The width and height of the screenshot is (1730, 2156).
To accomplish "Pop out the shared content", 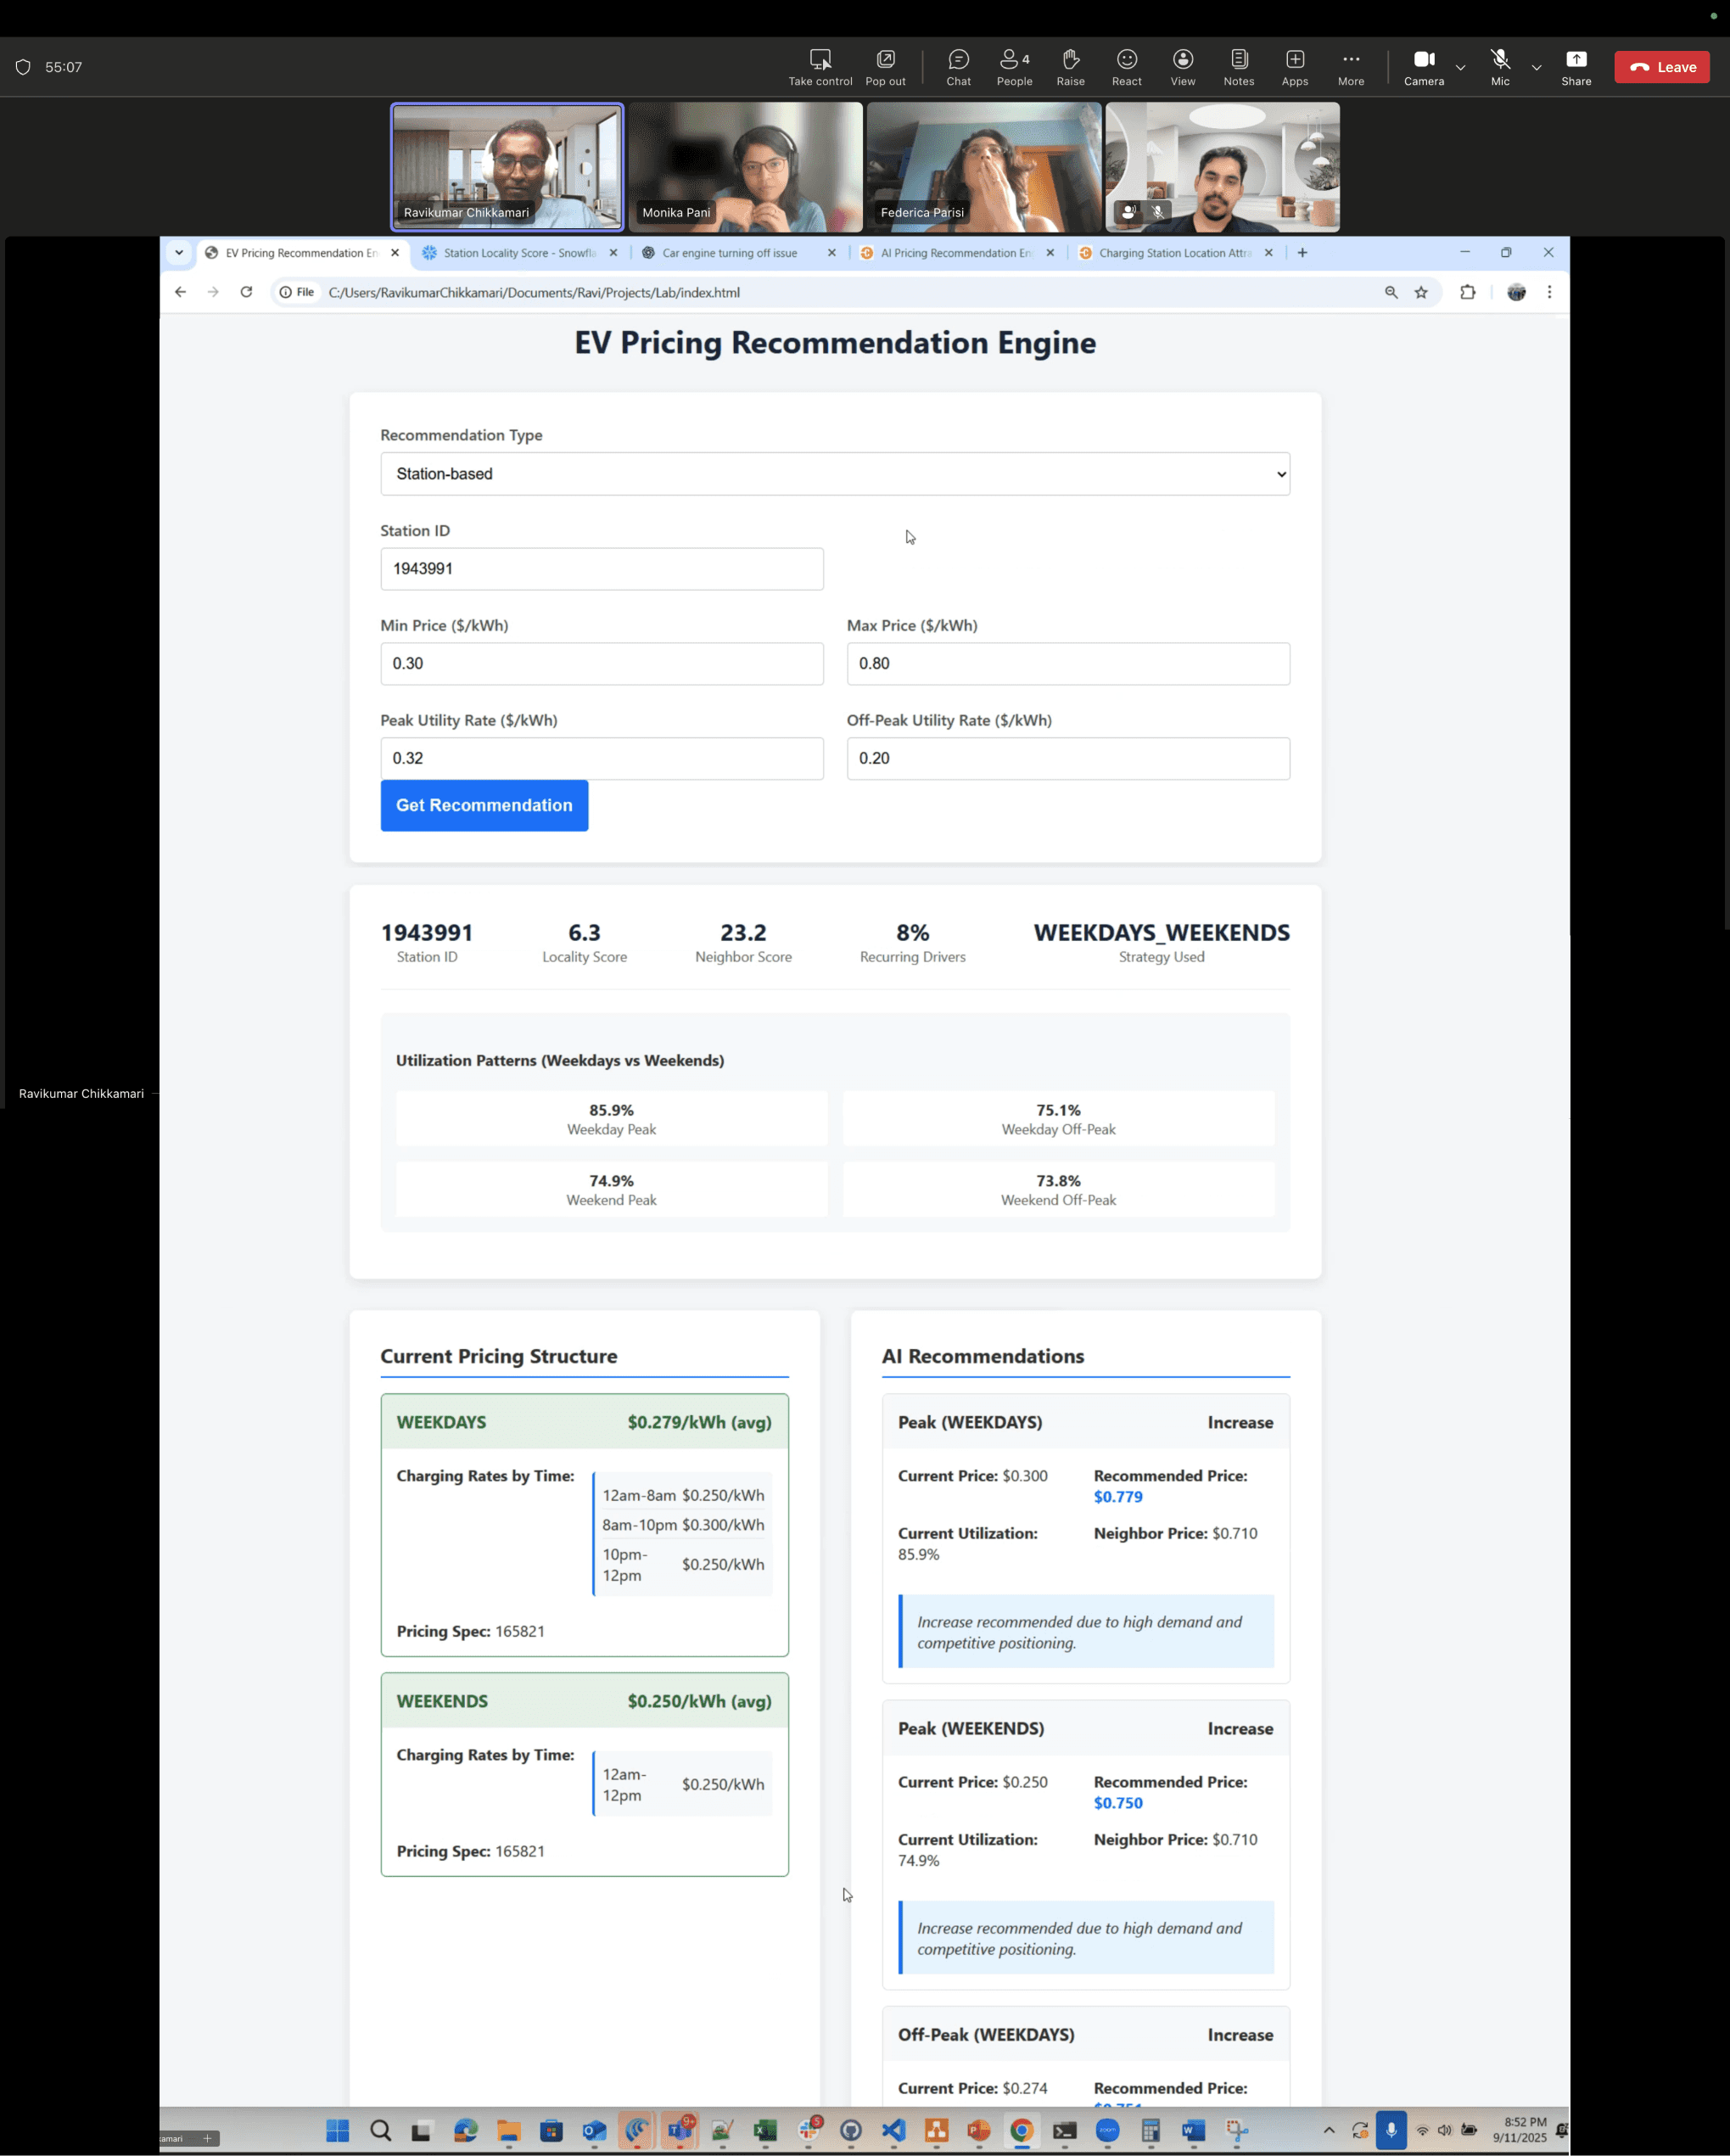I will 885,67.
